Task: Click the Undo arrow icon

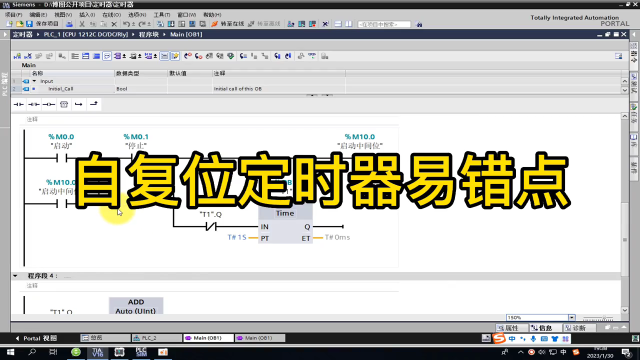Action: point(127,24)
